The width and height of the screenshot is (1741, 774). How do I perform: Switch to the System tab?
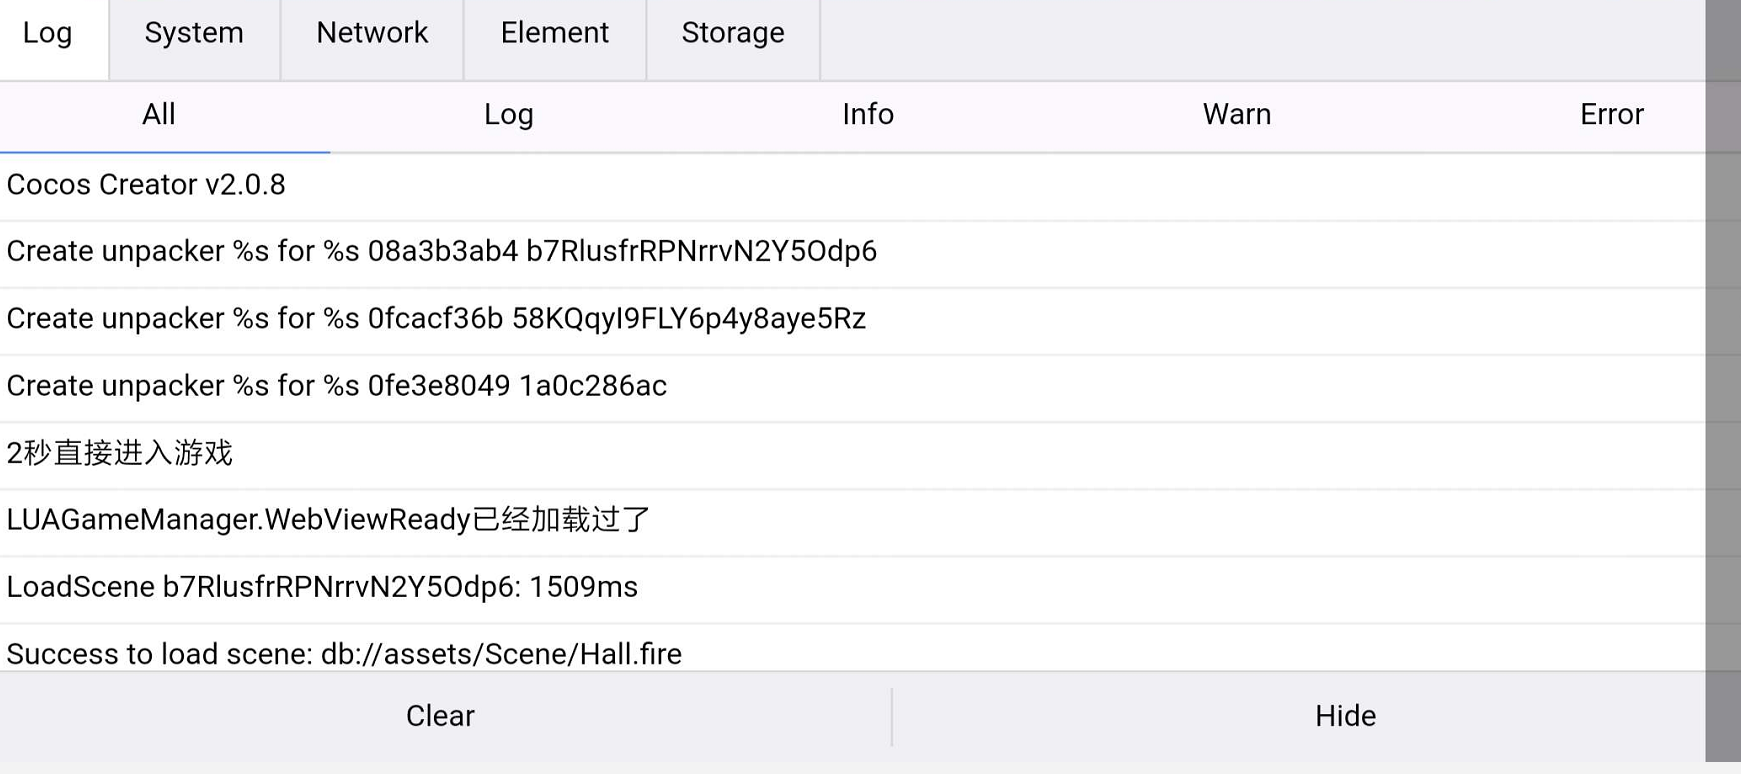tap(194, 34)
